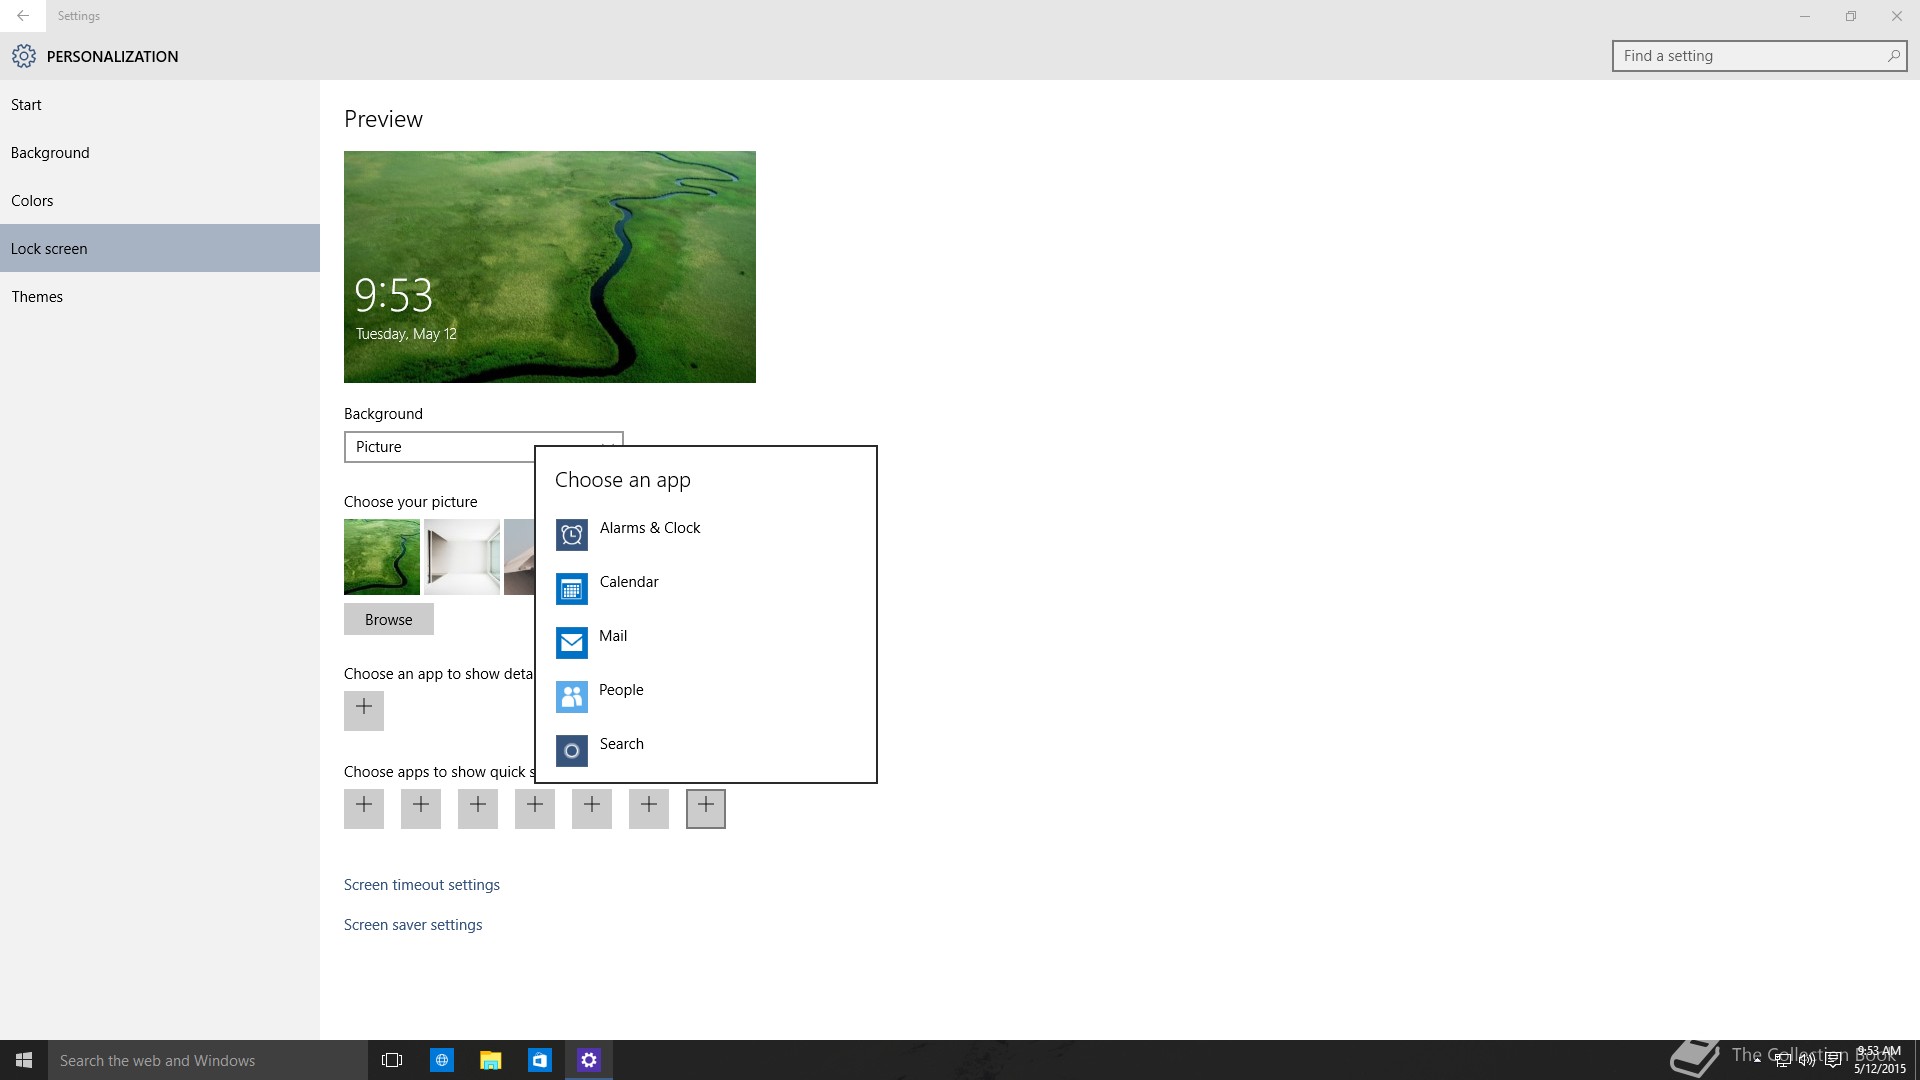Choose the Search app icon
Viewport: 1920px width, 1080px height.
coord(572,751)
